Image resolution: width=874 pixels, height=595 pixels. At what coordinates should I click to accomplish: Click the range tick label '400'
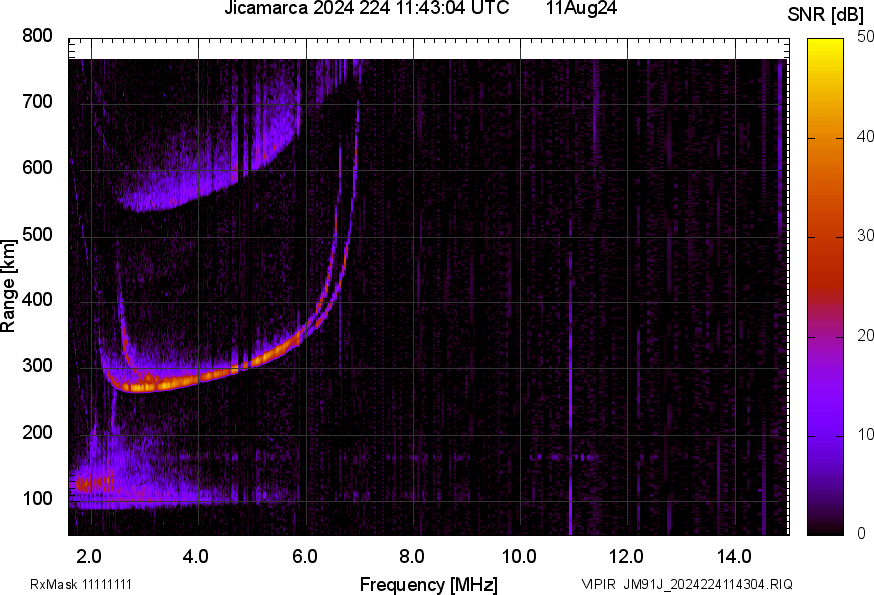37,300
